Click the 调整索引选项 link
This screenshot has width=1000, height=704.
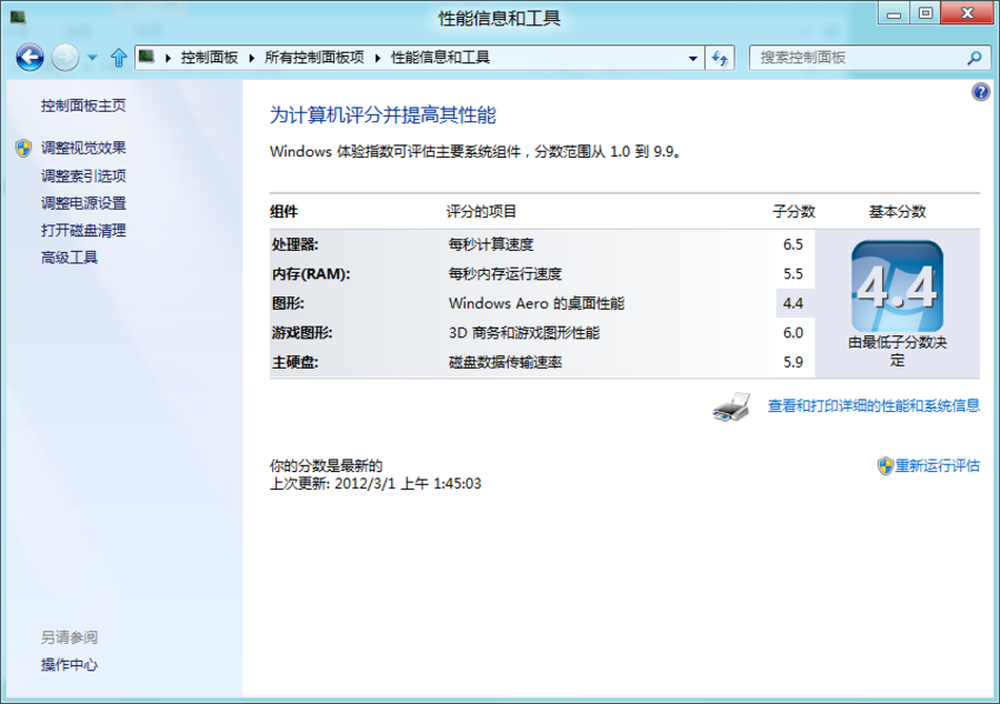tap(83, 176)
